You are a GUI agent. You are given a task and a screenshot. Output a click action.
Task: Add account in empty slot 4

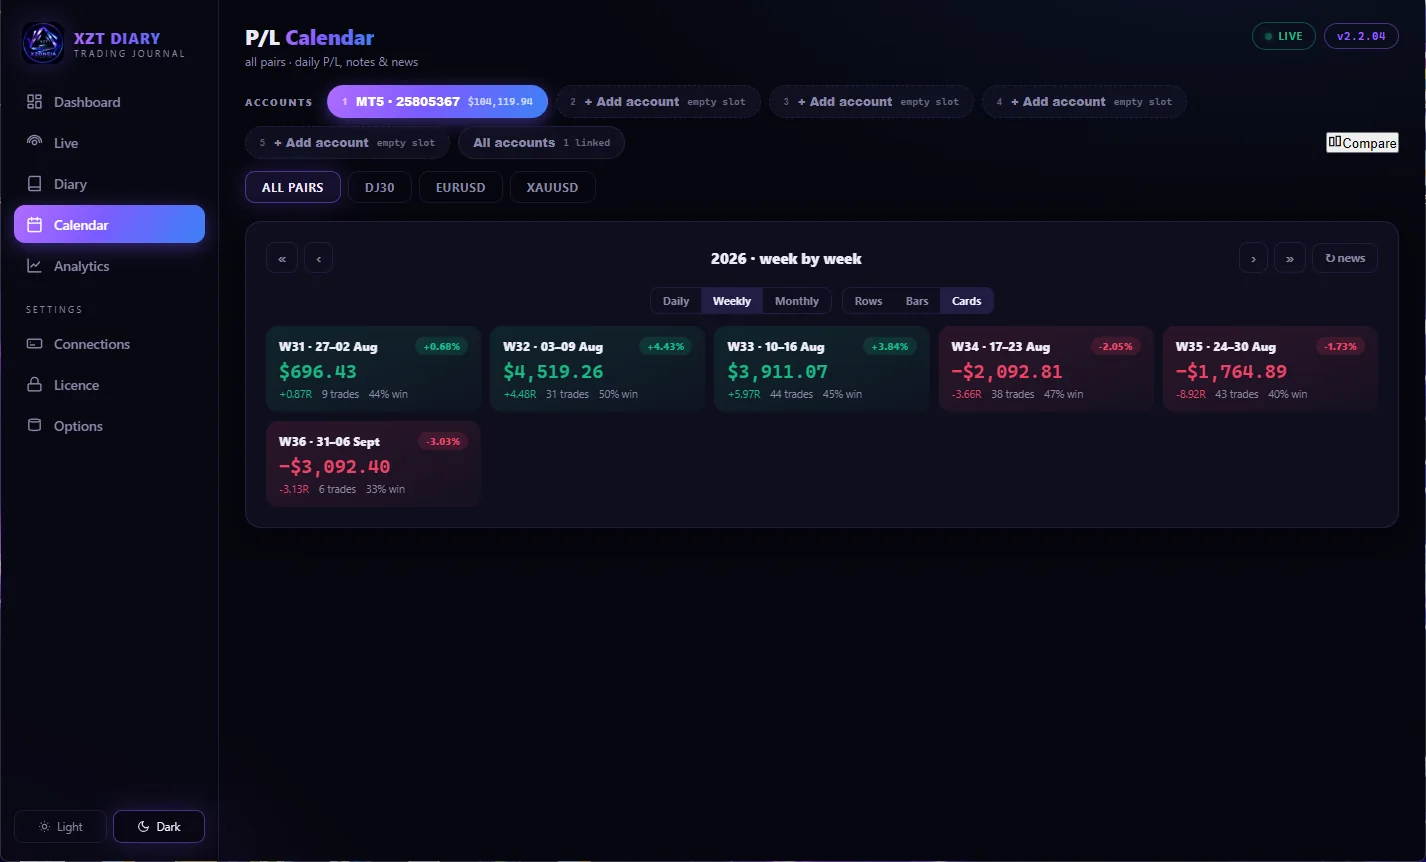(x=1084, y=102)
